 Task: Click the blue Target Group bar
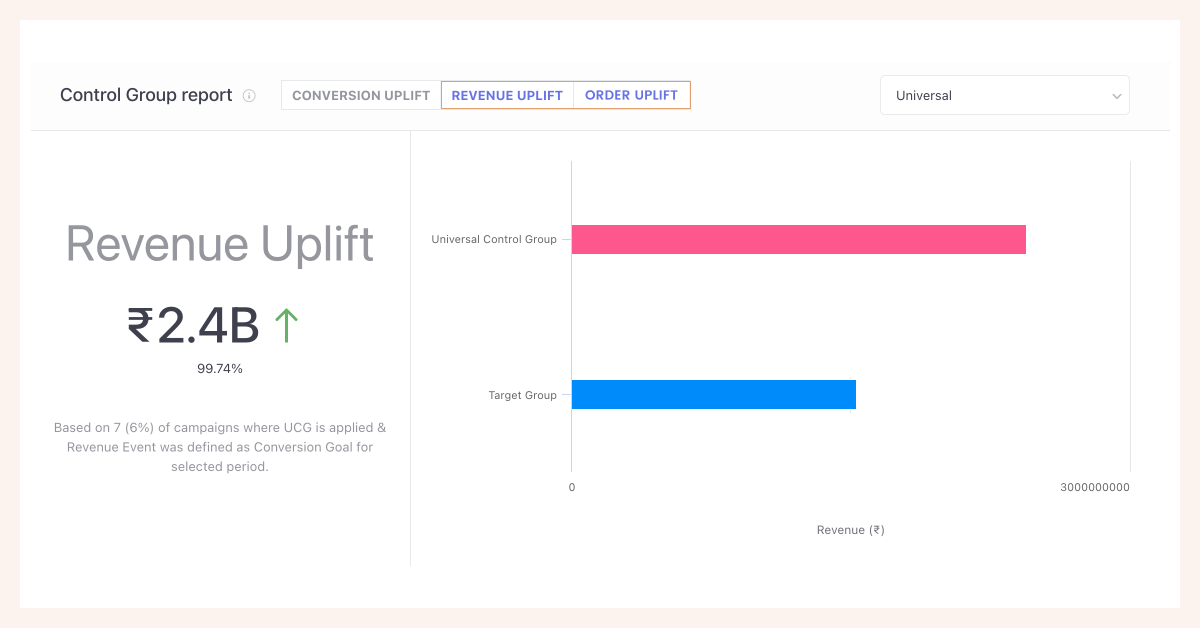click(x=713, y=395)
